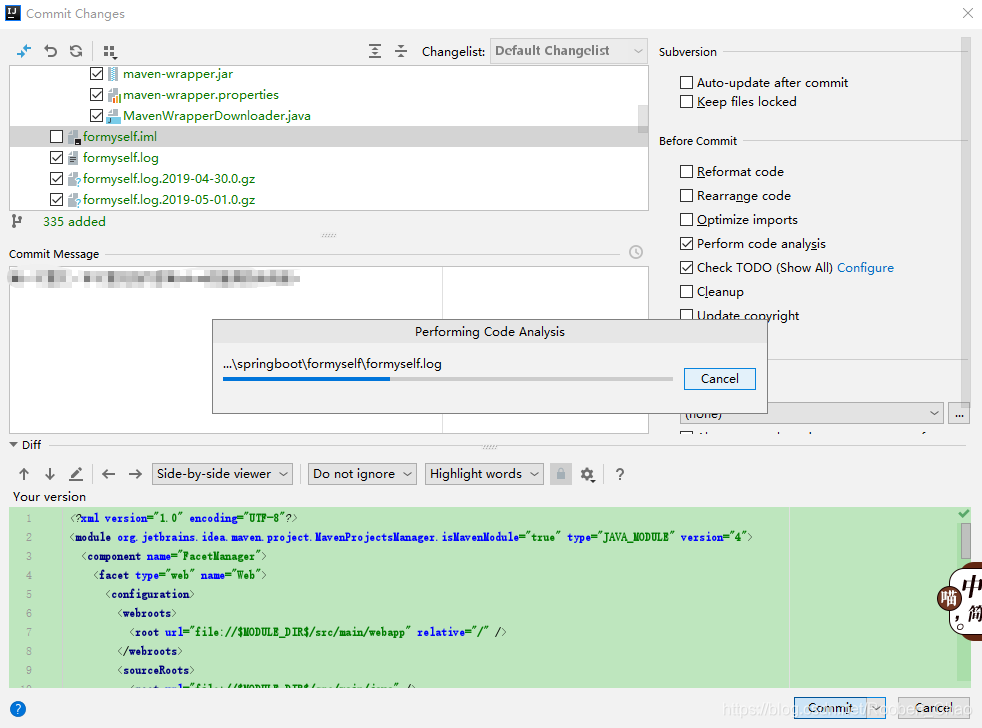
Task: Select maven-wrapper.jar in file list
Action: 178,74
